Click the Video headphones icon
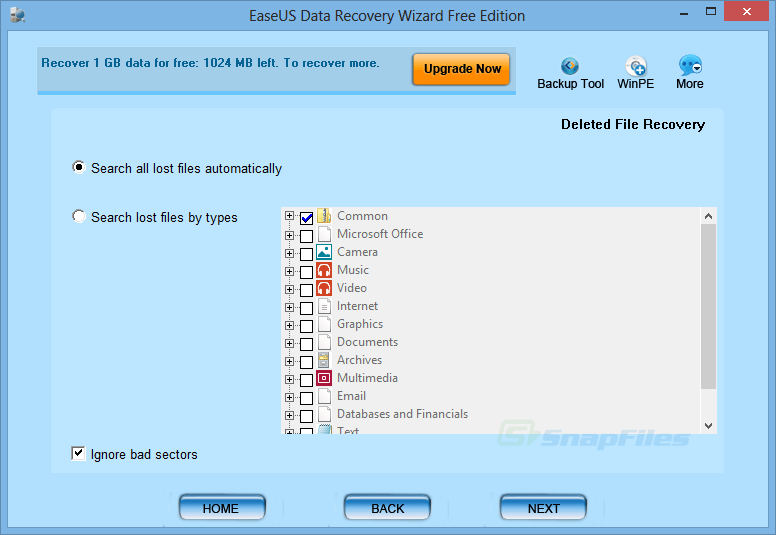 tap(324, 288)
